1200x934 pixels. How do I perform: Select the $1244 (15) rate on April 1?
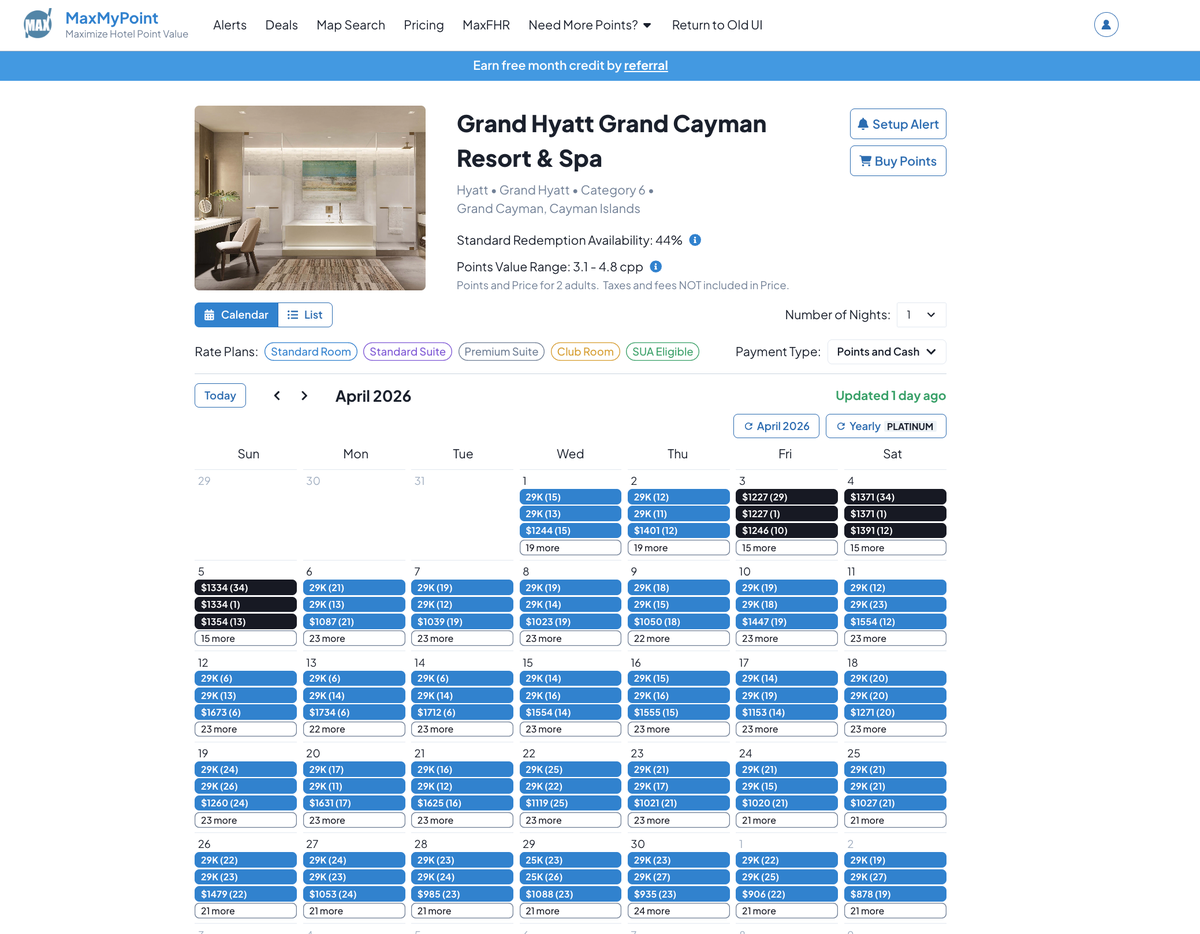pos(570,531)
